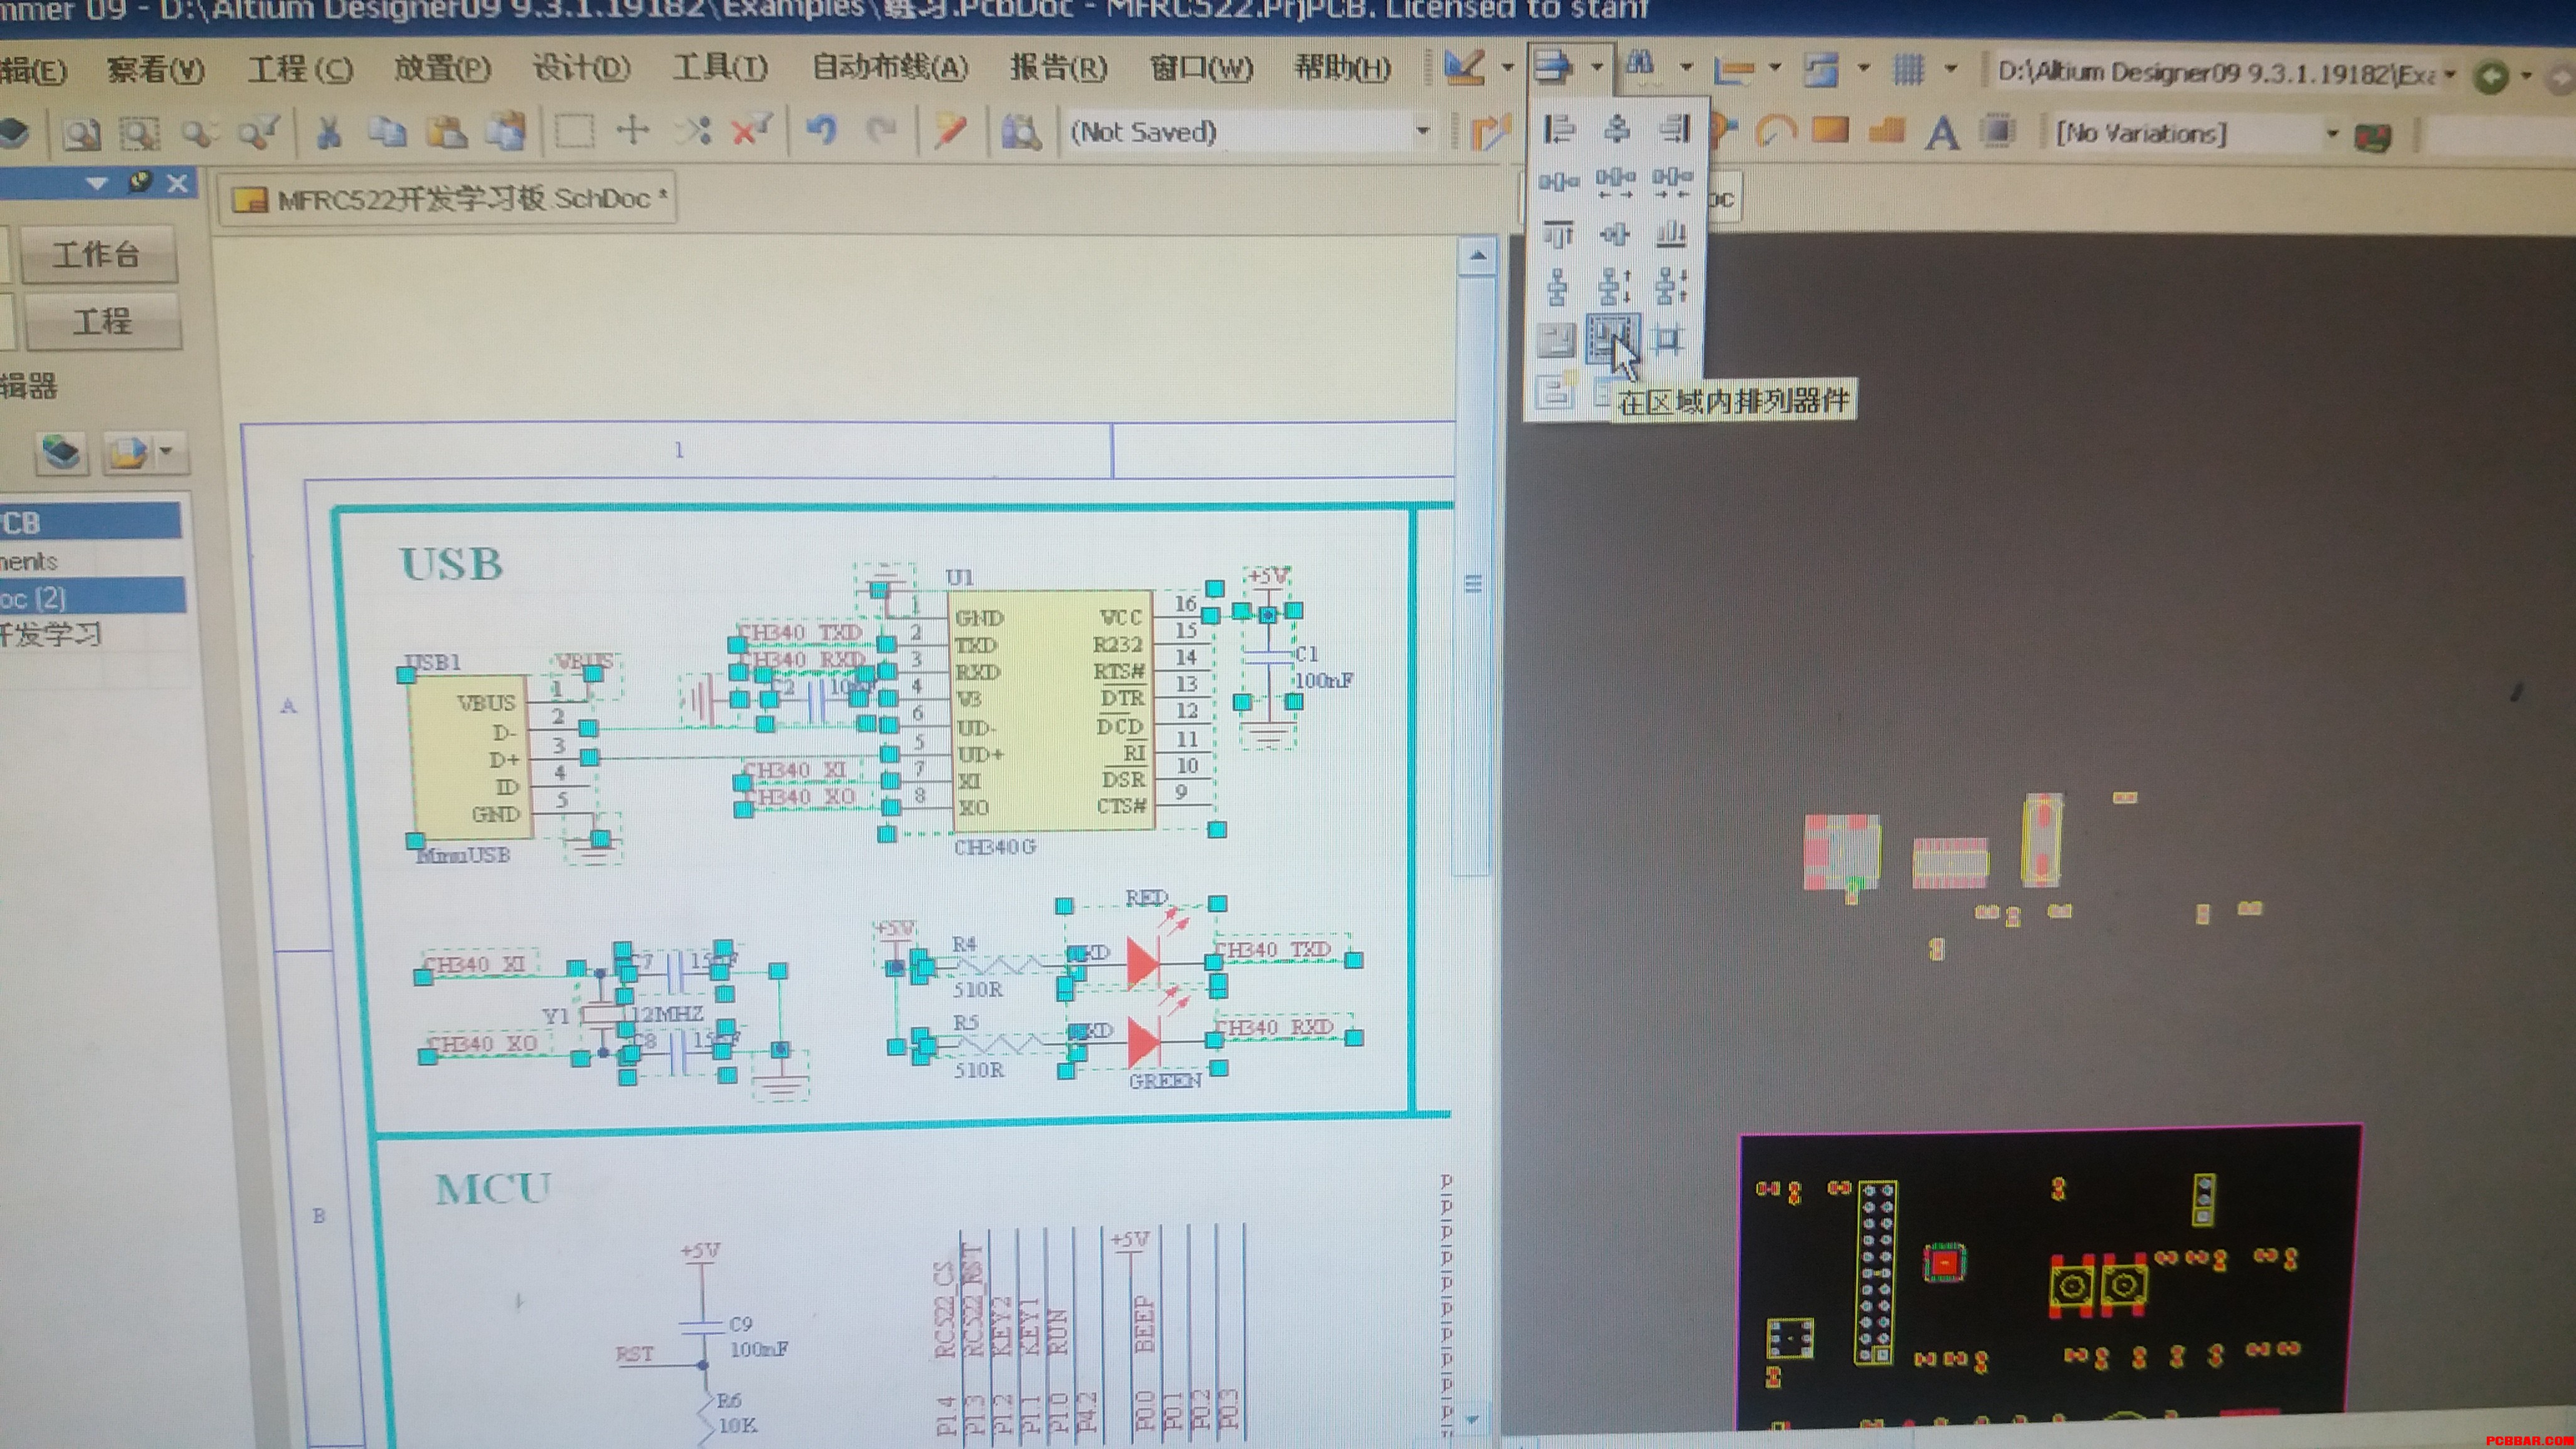The height and width of the screenshot is (1449, 2576).
Task: Click Select Inside Area rectangle icon
Action: coord(574,132)
